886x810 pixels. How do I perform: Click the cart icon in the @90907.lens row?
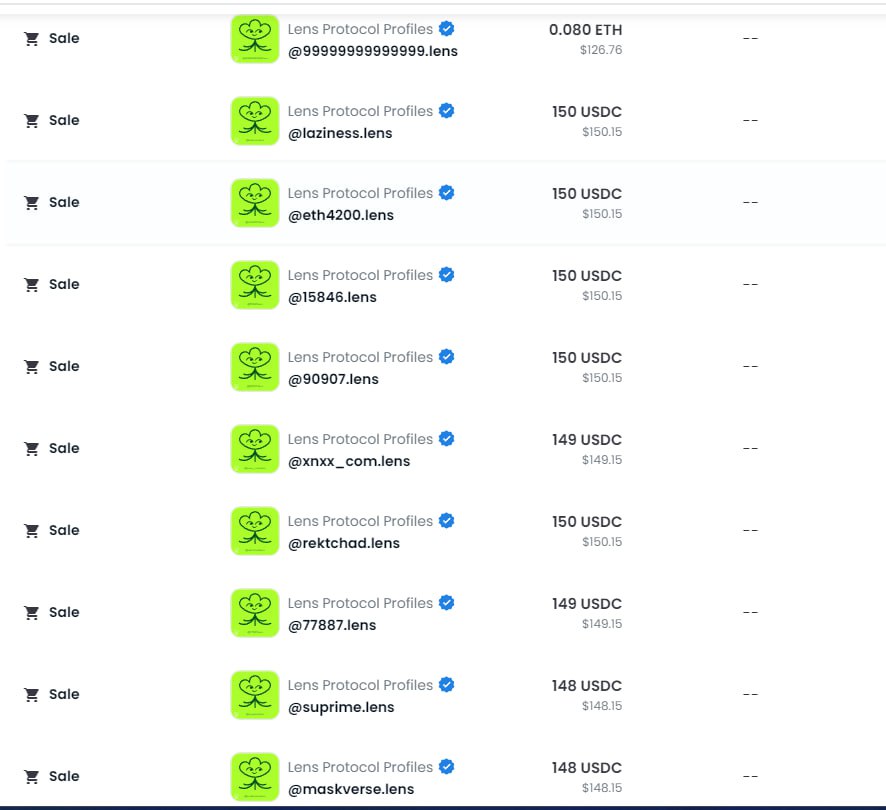[32, 366]
